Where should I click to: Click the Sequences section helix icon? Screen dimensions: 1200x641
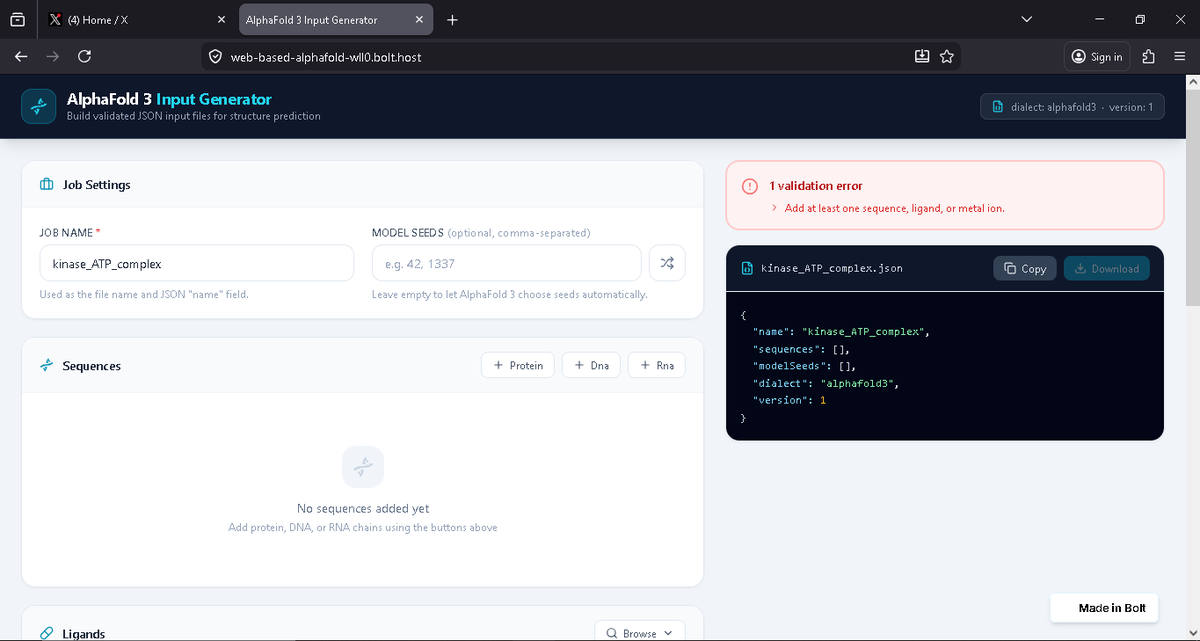[x=46, y=366]
